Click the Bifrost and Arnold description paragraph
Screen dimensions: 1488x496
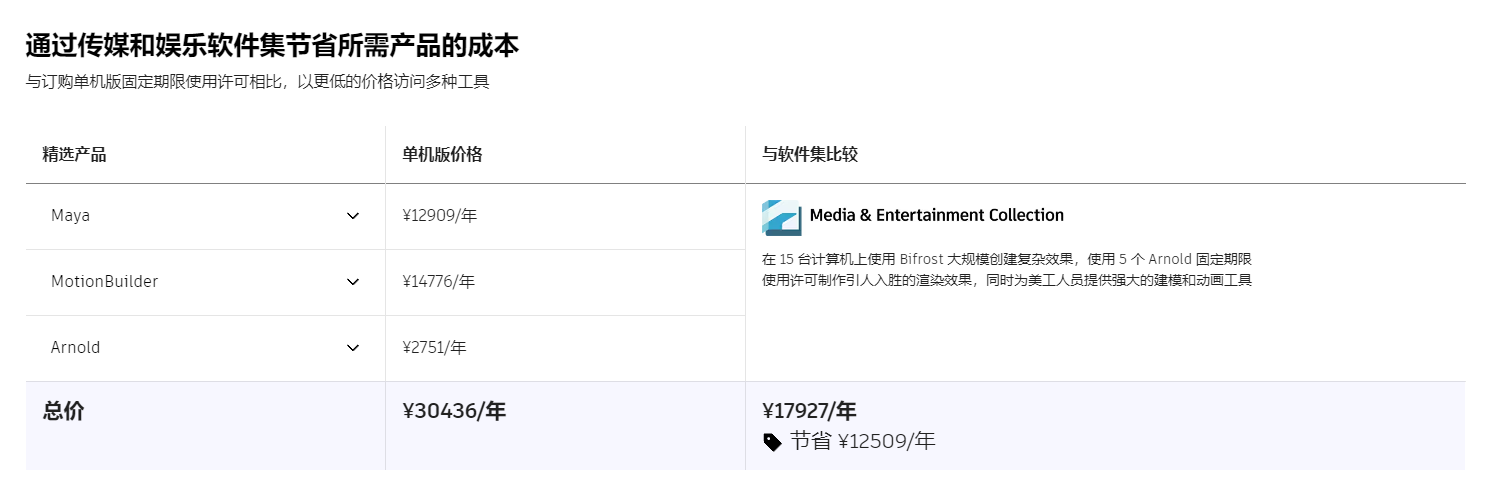tap(1006, 269)
